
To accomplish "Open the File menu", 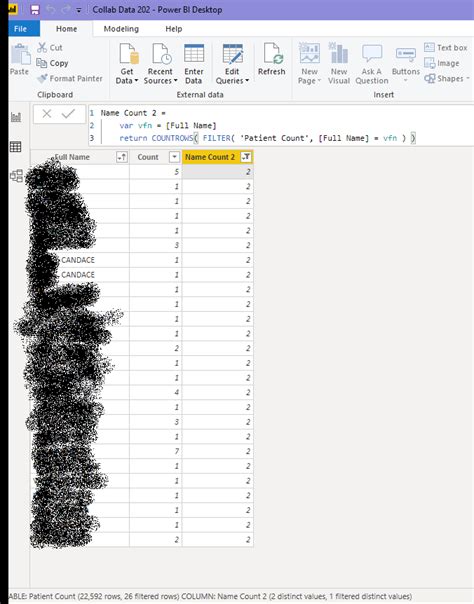I will (21, 29).
